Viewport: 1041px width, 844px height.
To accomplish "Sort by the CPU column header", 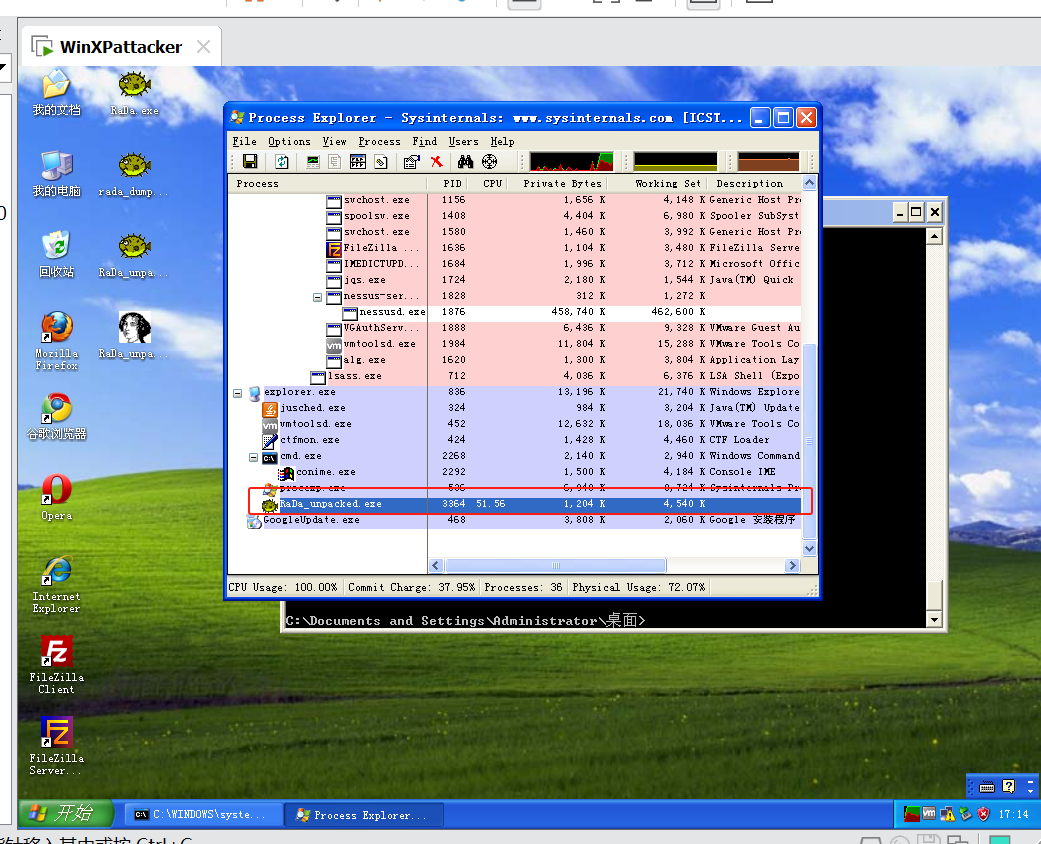I will 487,184.
